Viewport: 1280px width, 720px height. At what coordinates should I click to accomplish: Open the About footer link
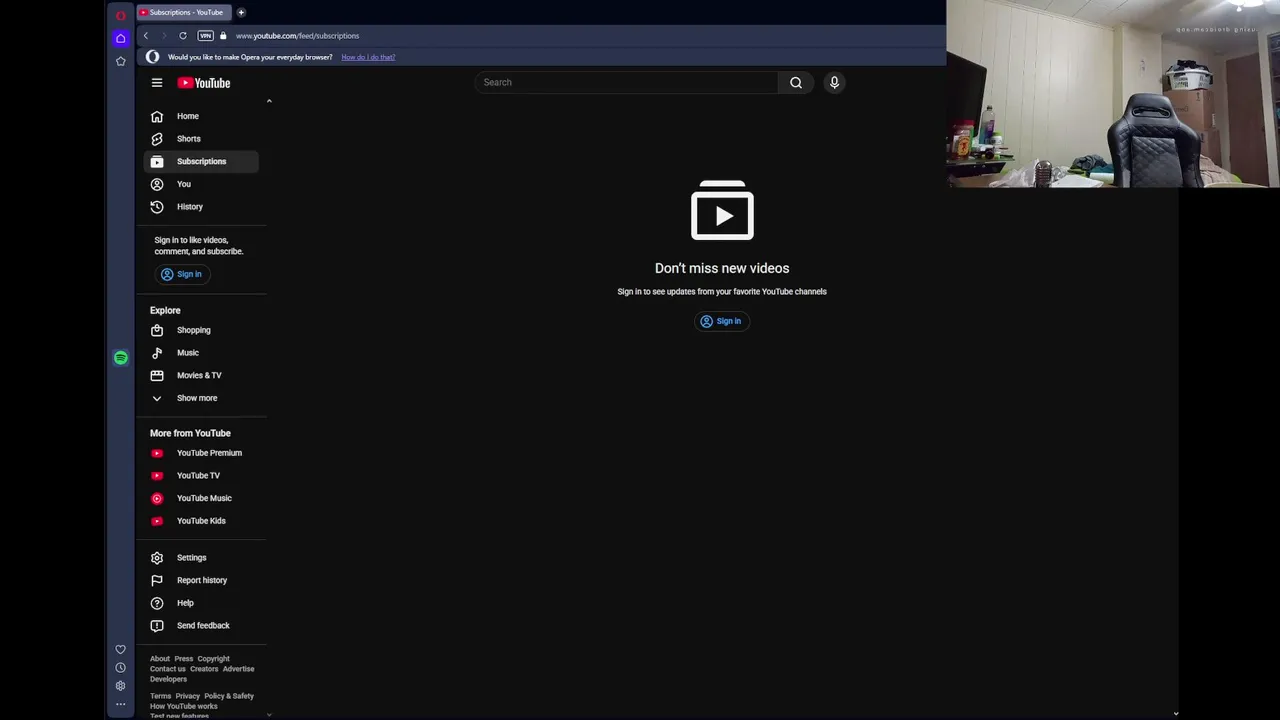tap(160, 659)
